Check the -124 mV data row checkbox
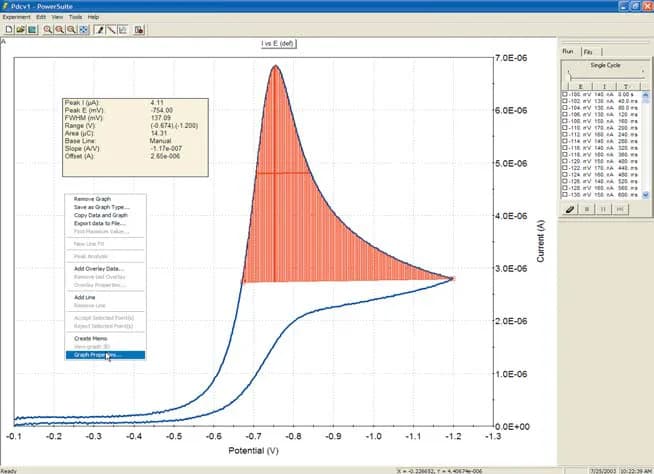 565,175
